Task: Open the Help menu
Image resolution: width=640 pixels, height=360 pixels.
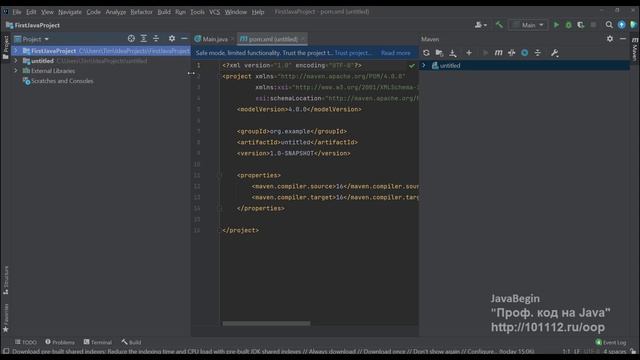Action: 258,12
